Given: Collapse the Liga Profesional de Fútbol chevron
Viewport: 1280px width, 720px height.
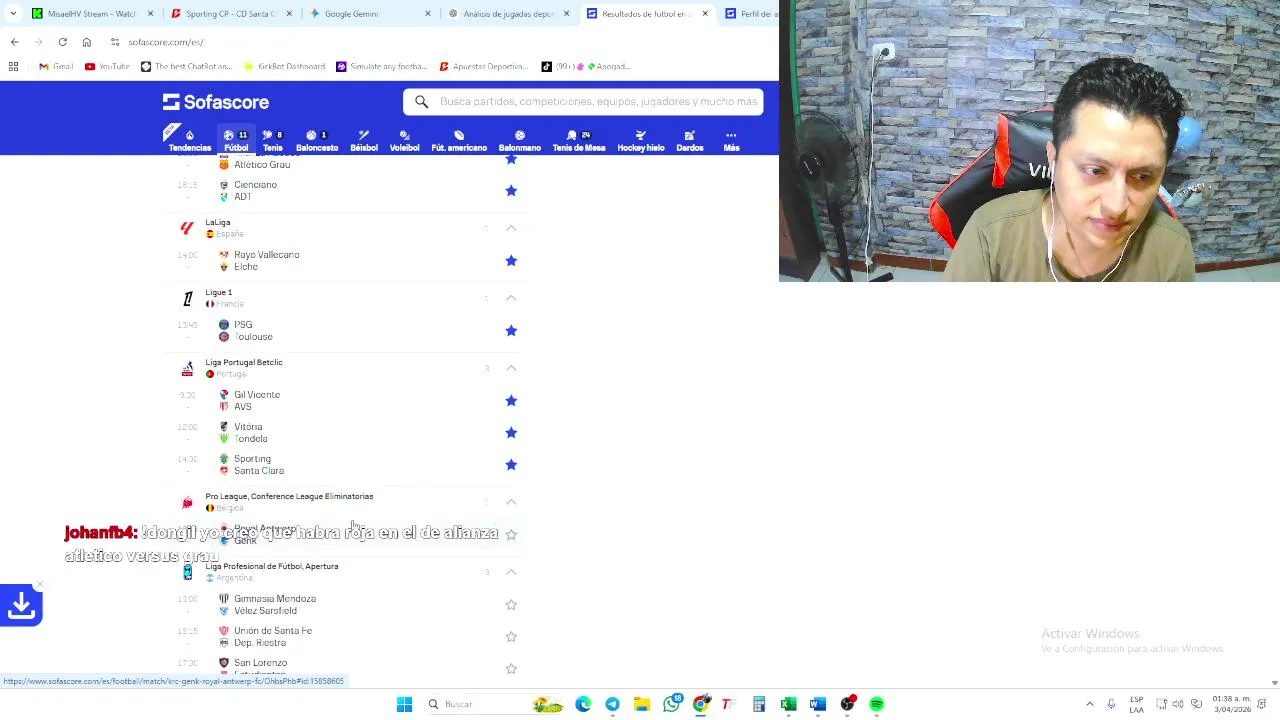Looking at the screenshot, I should pos(511,572).
